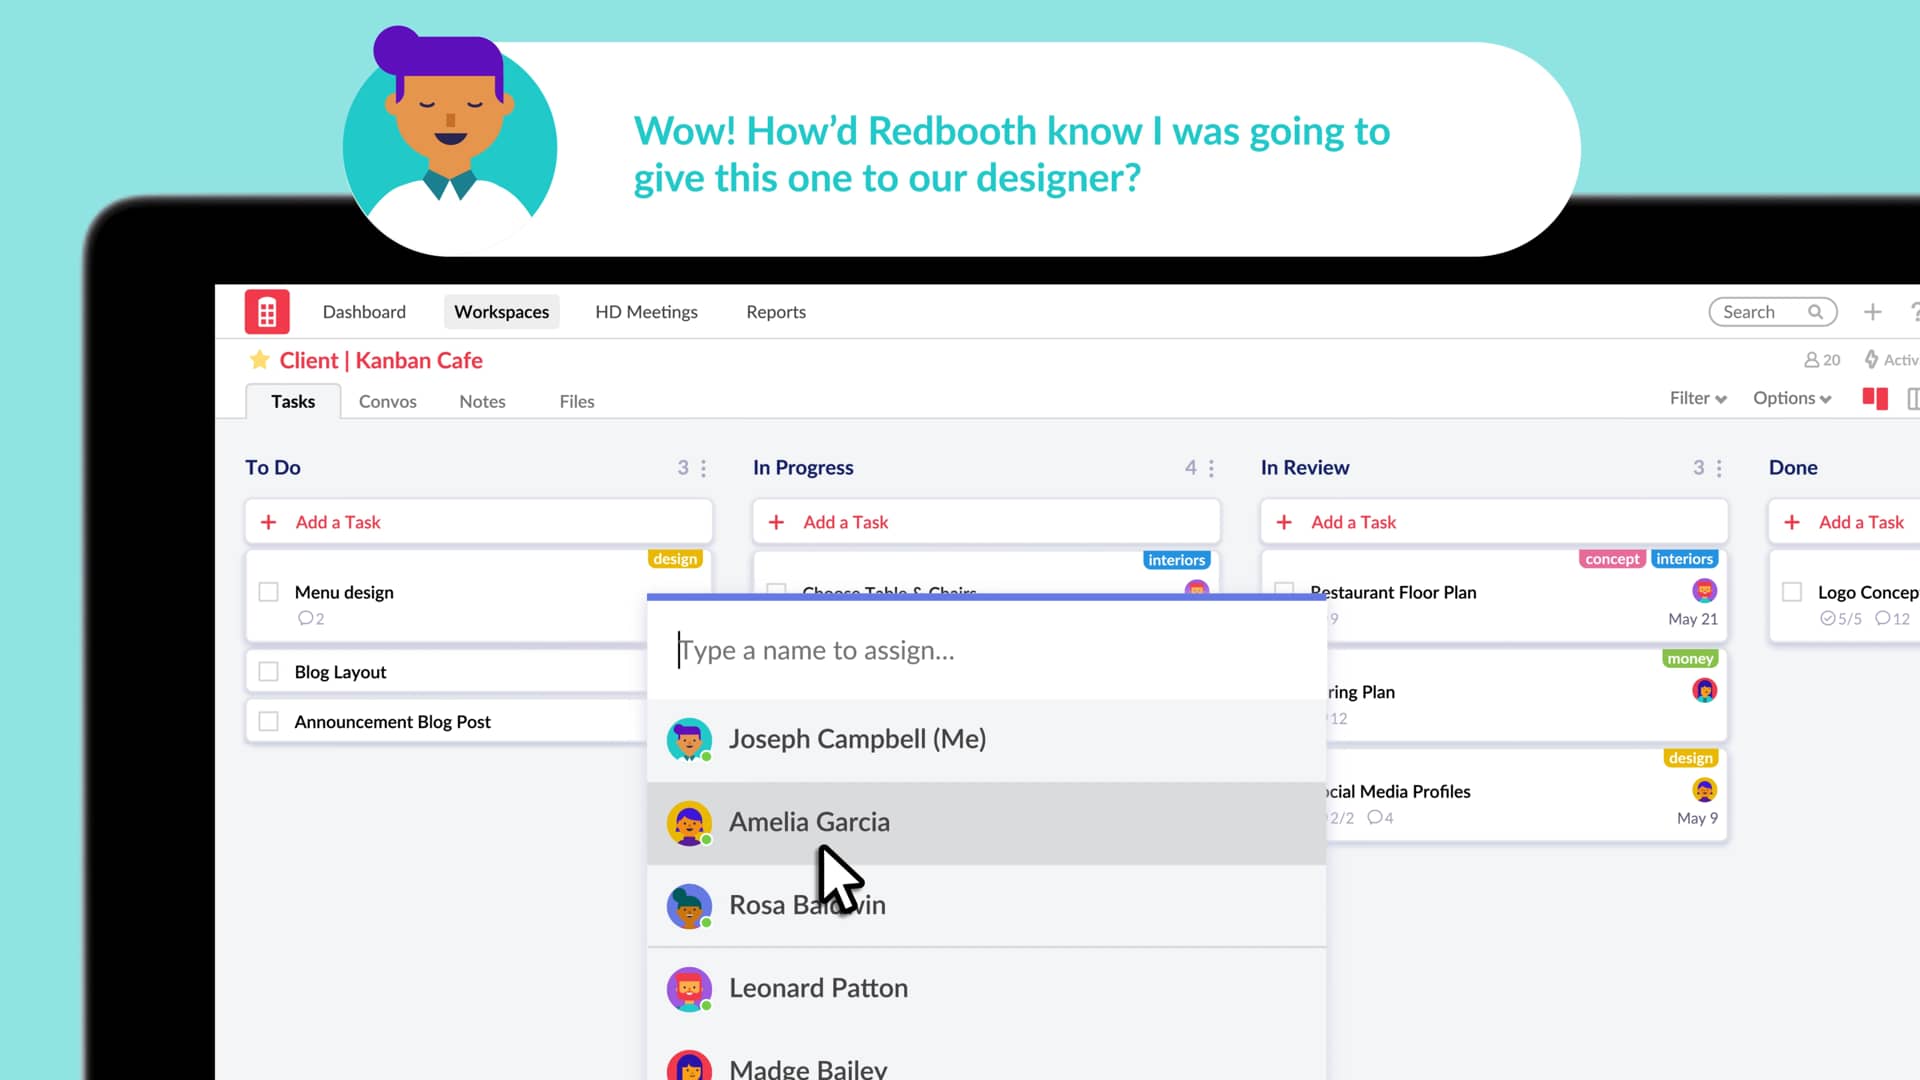Expand the Options dropdown
Image resolution: width=1920 pixels, height=1080 pixels.
tap(1792, 398)
